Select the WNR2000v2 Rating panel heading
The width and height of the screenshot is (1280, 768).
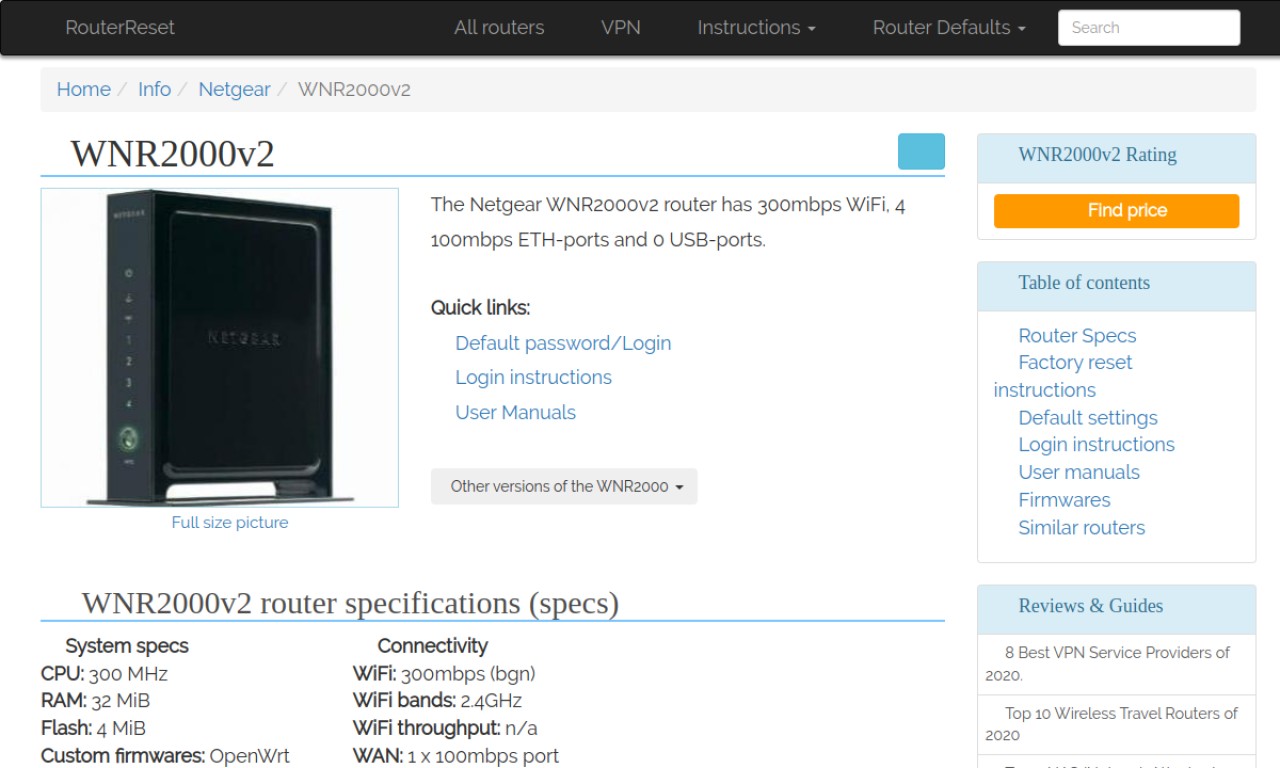click(x=1097, y=155)
